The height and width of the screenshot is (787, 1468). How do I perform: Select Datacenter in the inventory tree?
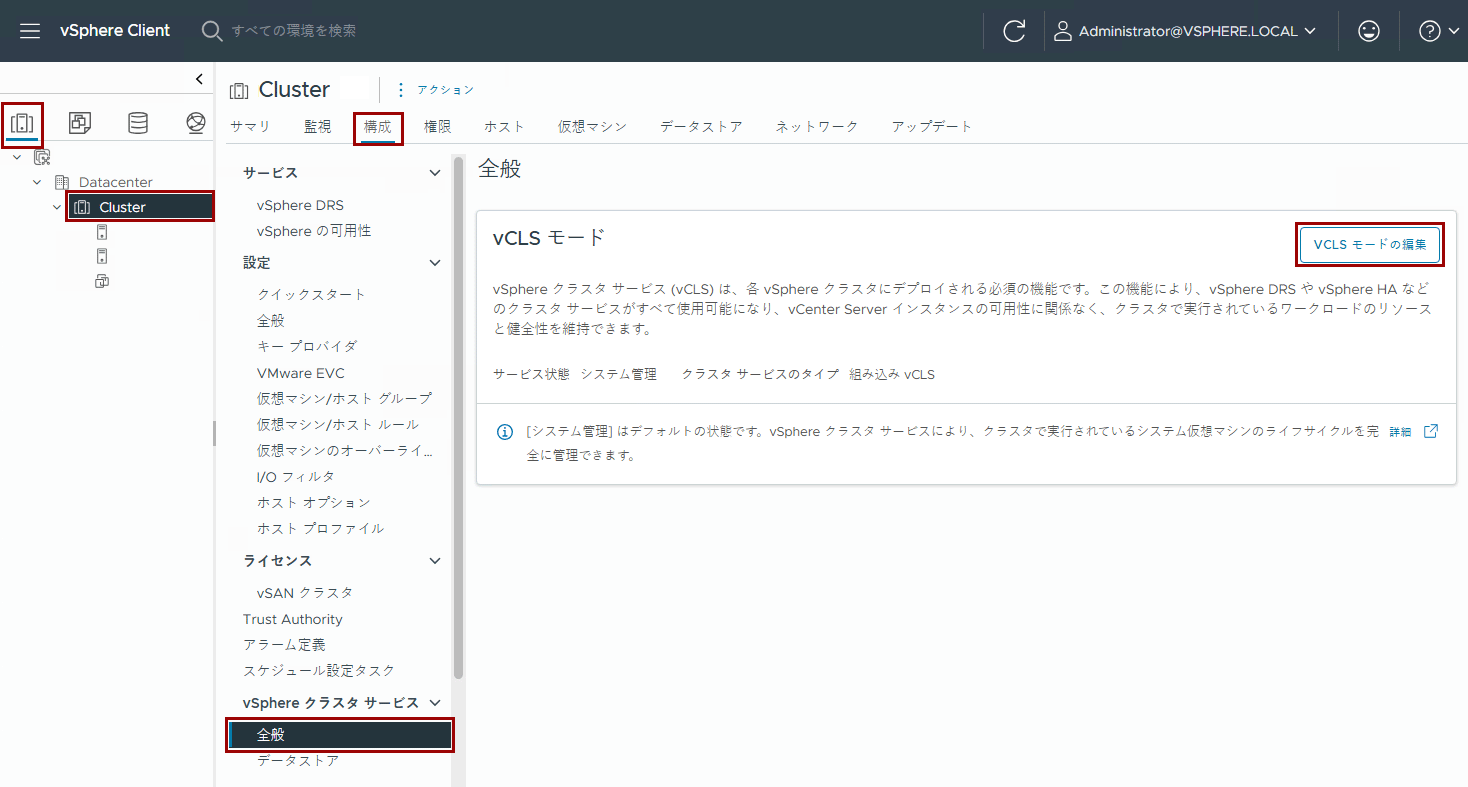pyautogui.click(x=116, y=182)
